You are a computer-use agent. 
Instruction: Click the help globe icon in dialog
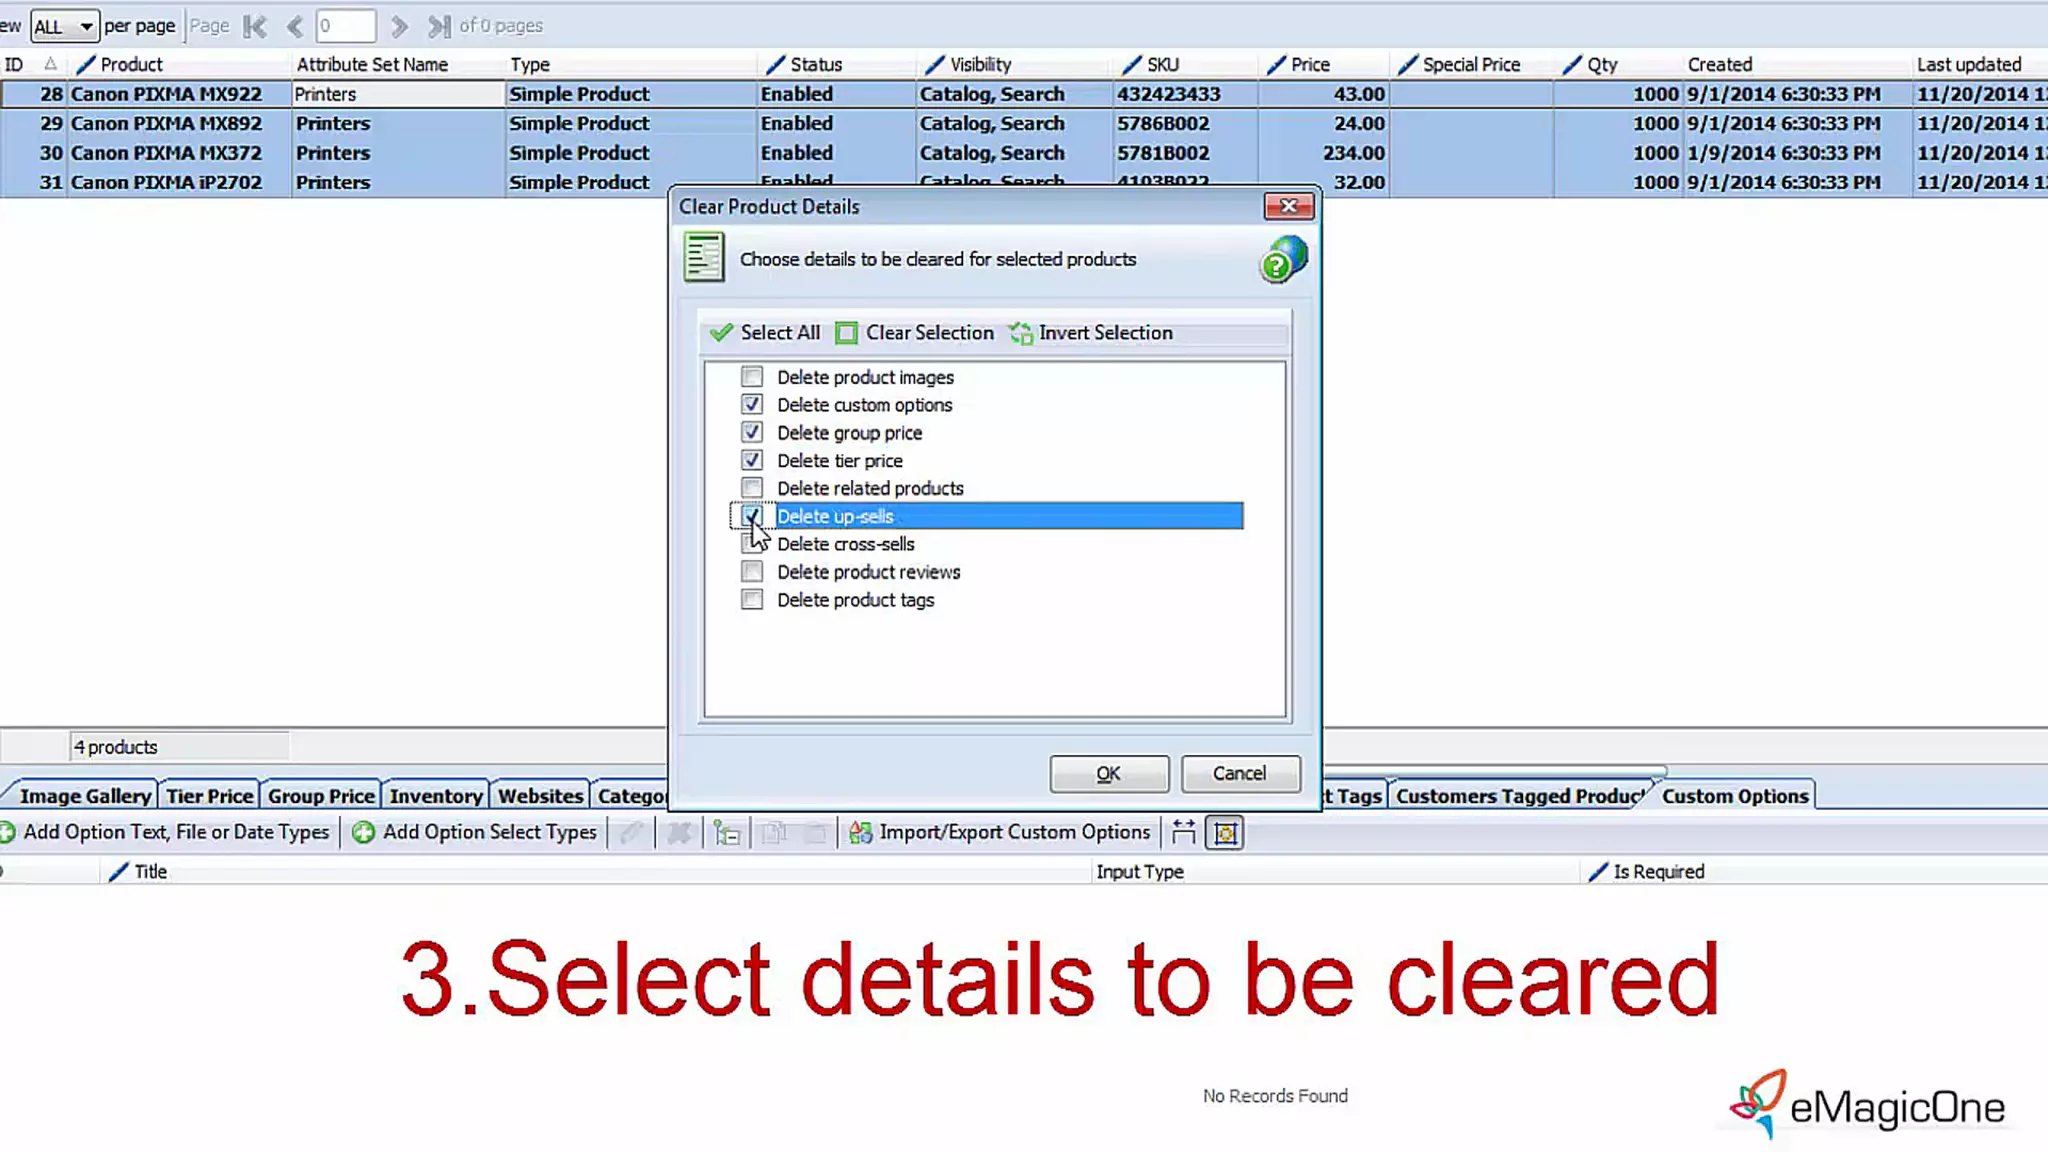click(x=1283, y=259)
